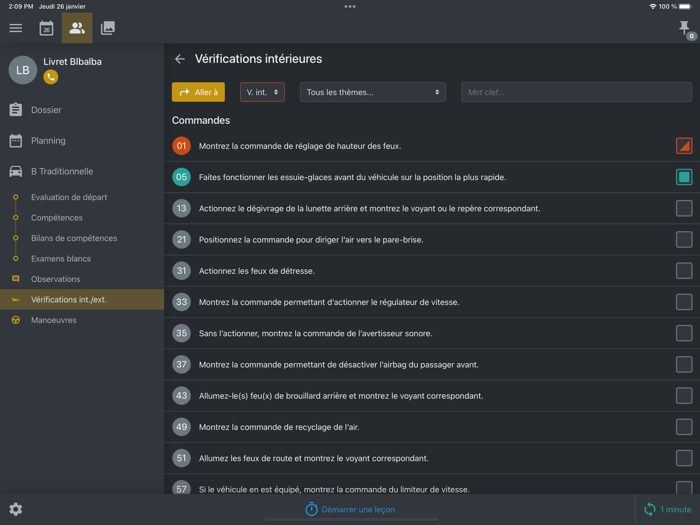This screenshot has width=700, height=525.
Task: Click student name Livret Blbalba
Action: click(72, 62)
